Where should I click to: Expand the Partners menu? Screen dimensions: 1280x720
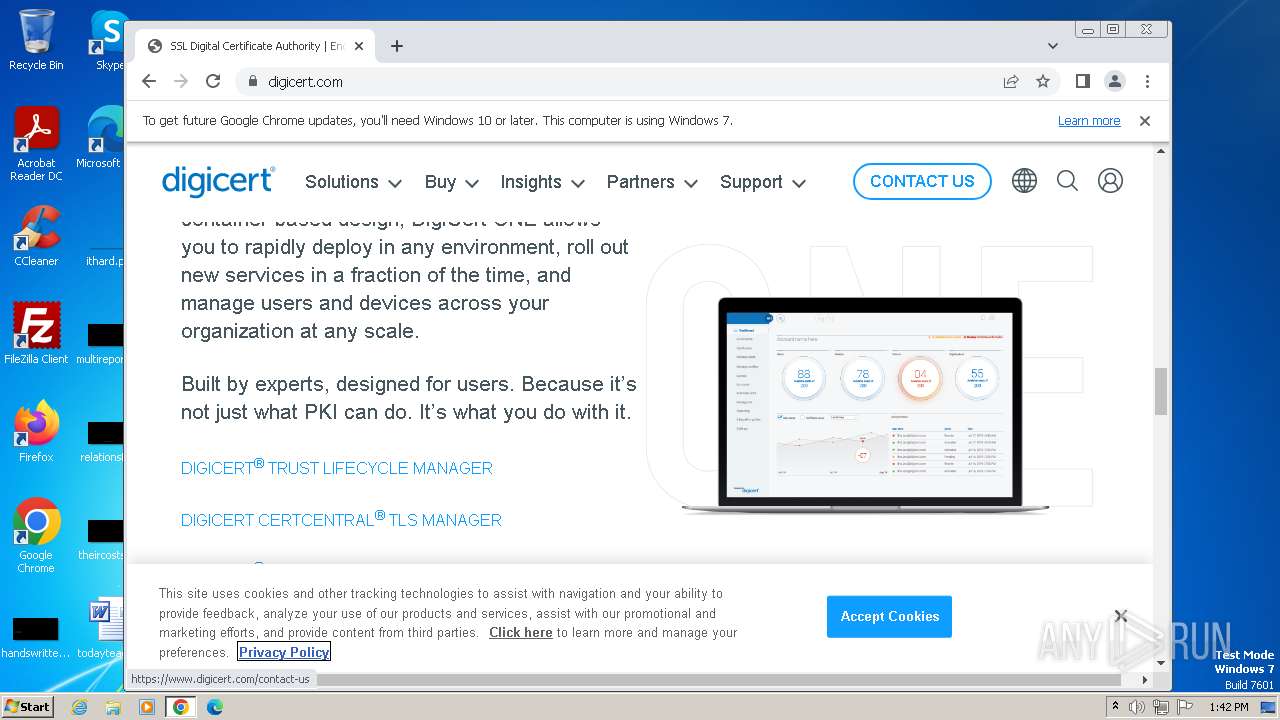pyautogui.click(x=652, y=182)
